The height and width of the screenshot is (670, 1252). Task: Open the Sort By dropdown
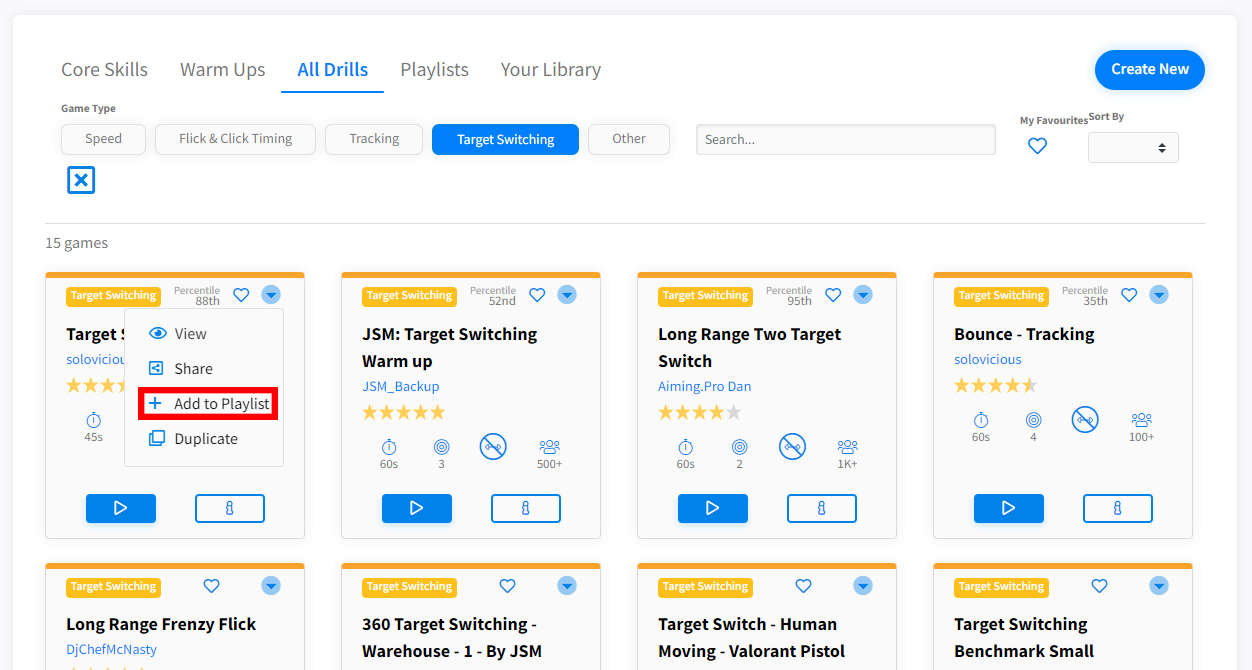(1132, 148)
